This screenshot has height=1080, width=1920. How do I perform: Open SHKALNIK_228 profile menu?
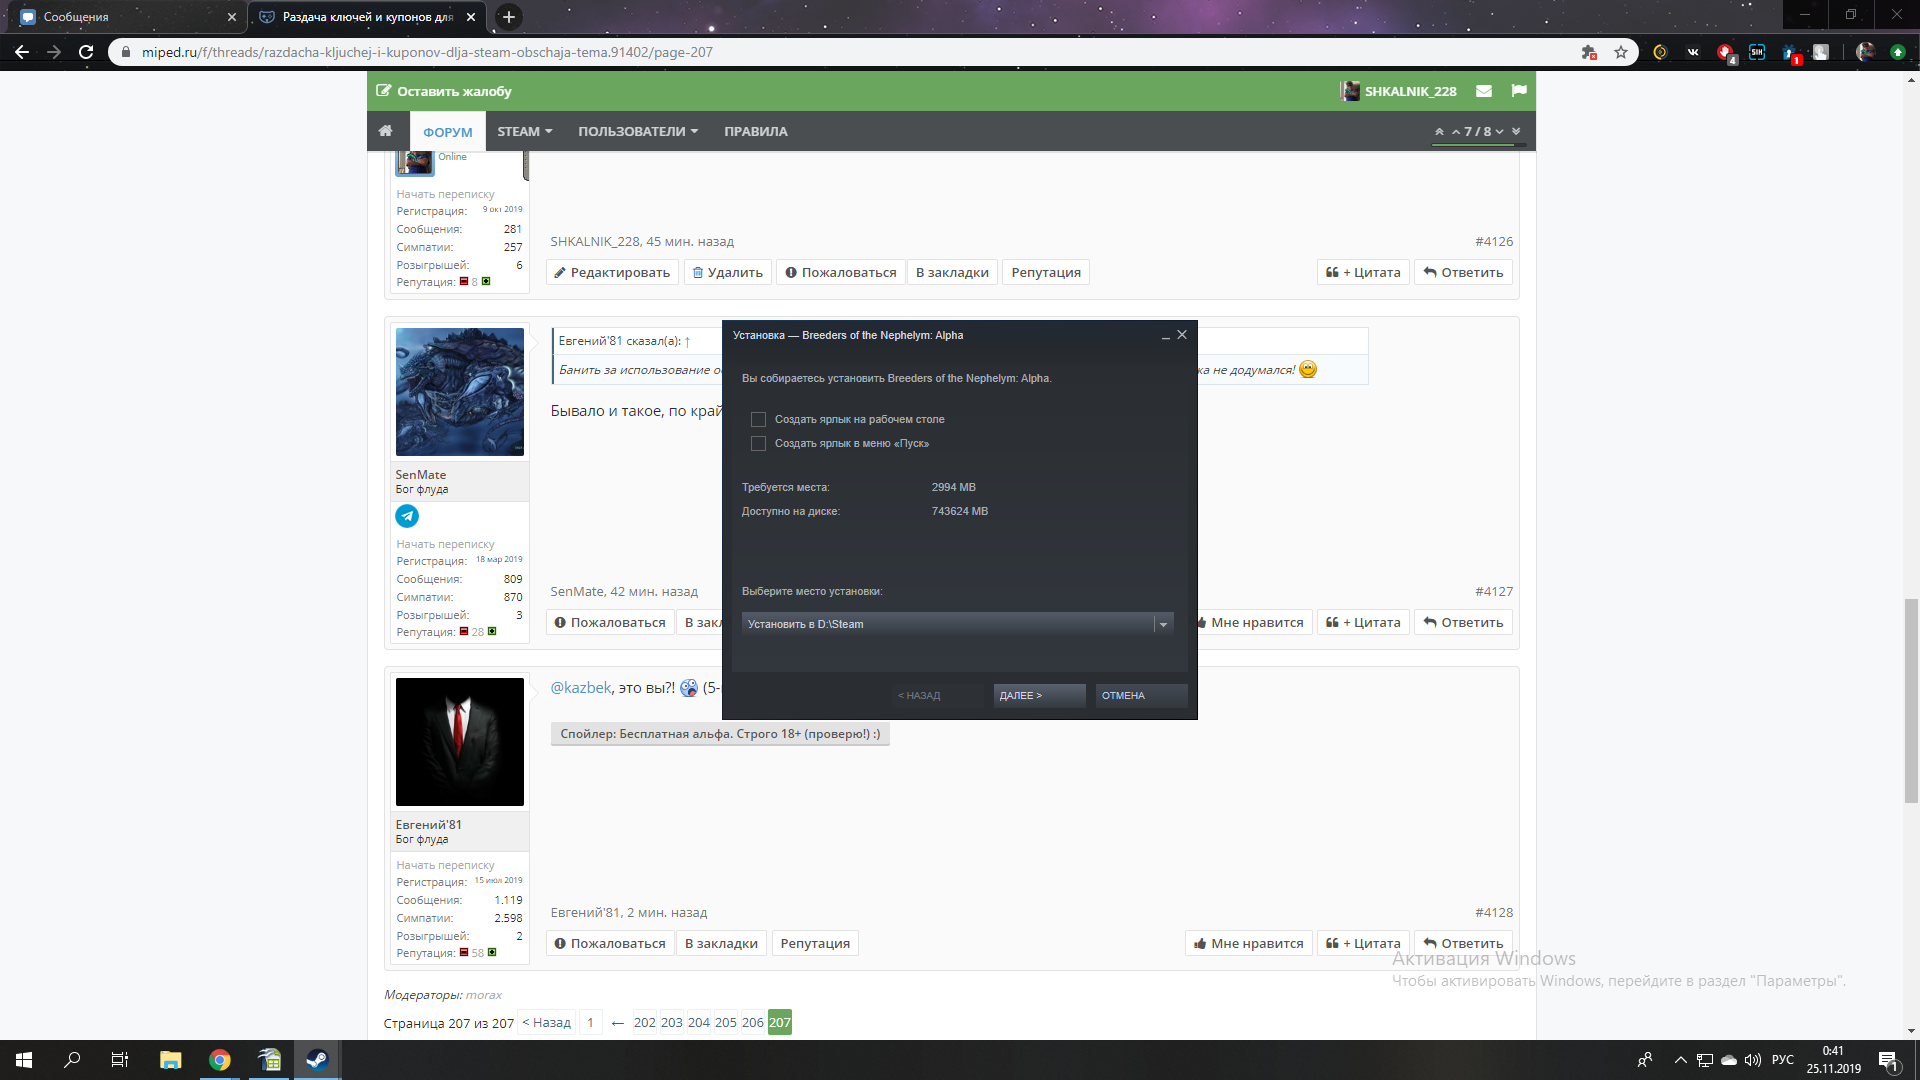point(1399,91)
